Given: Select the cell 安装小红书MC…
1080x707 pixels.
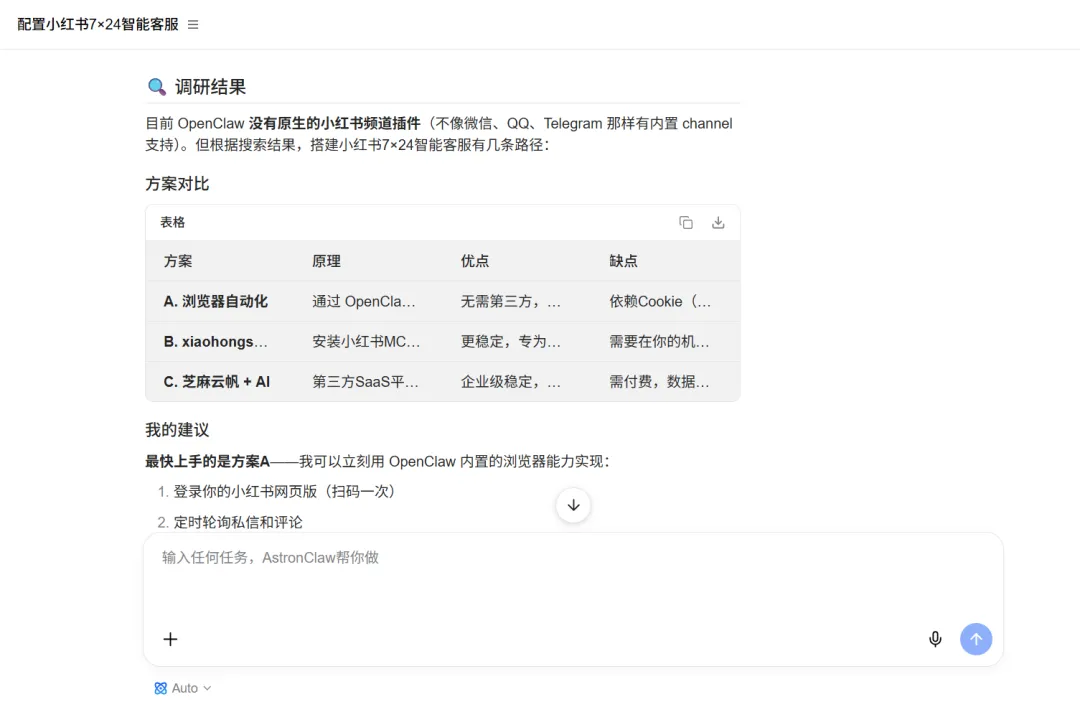Looking at the screenshot, I should pyautogui.click(x=366, y=342).
